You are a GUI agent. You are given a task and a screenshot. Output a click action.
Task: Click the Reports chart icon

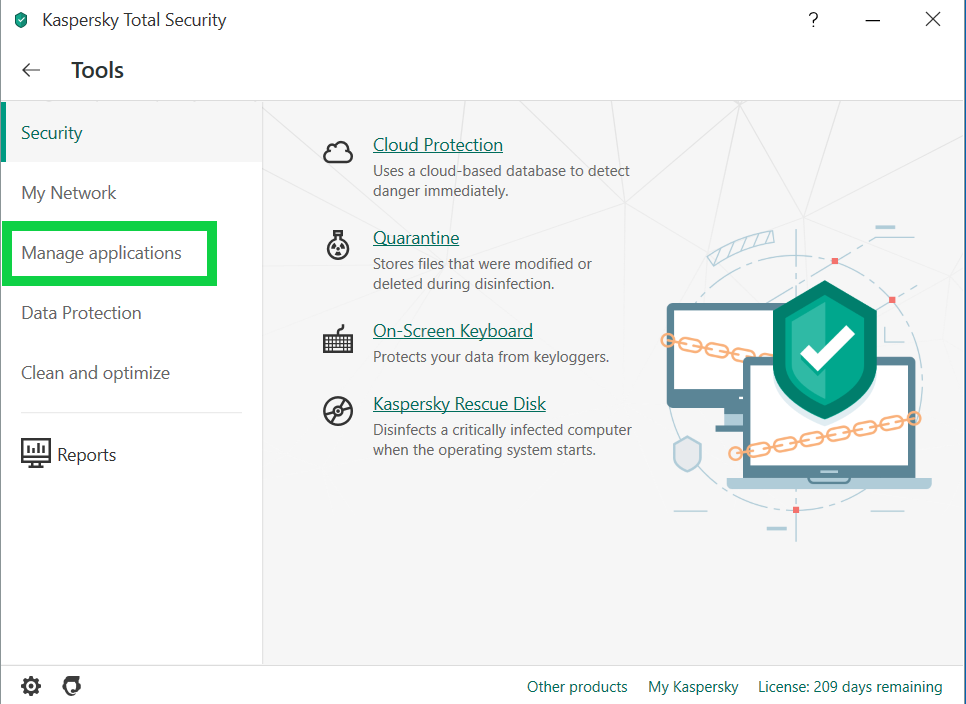pos(35,454)
